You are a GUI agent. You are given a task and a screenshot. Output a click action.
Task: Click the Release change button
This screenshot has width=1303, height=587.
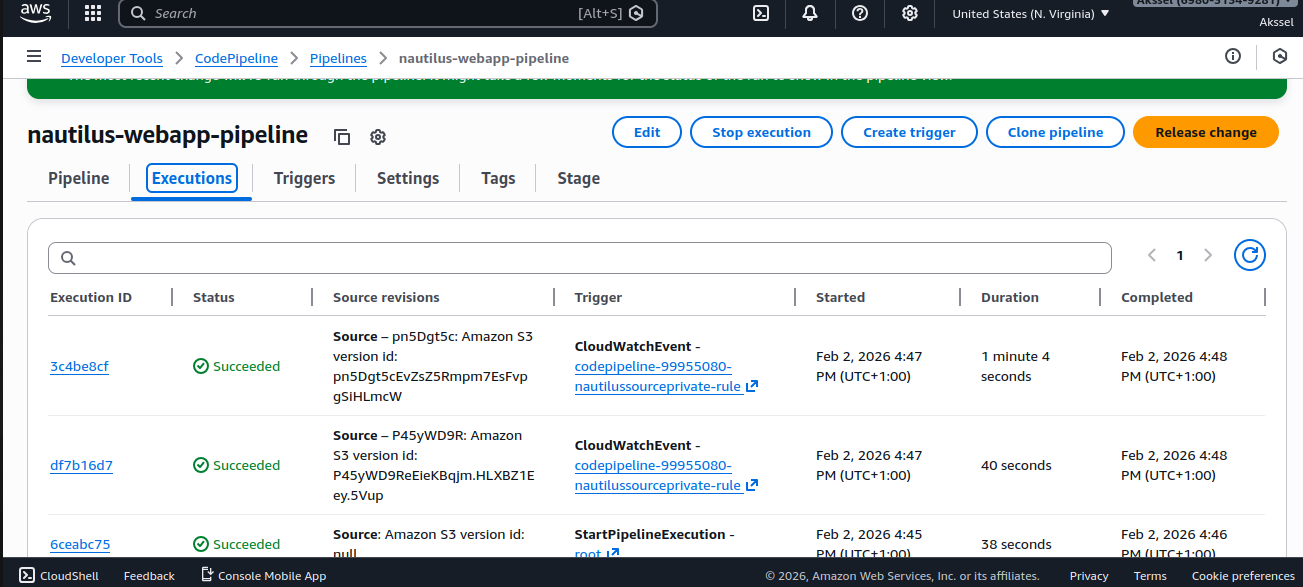(x=1205, y=132)
